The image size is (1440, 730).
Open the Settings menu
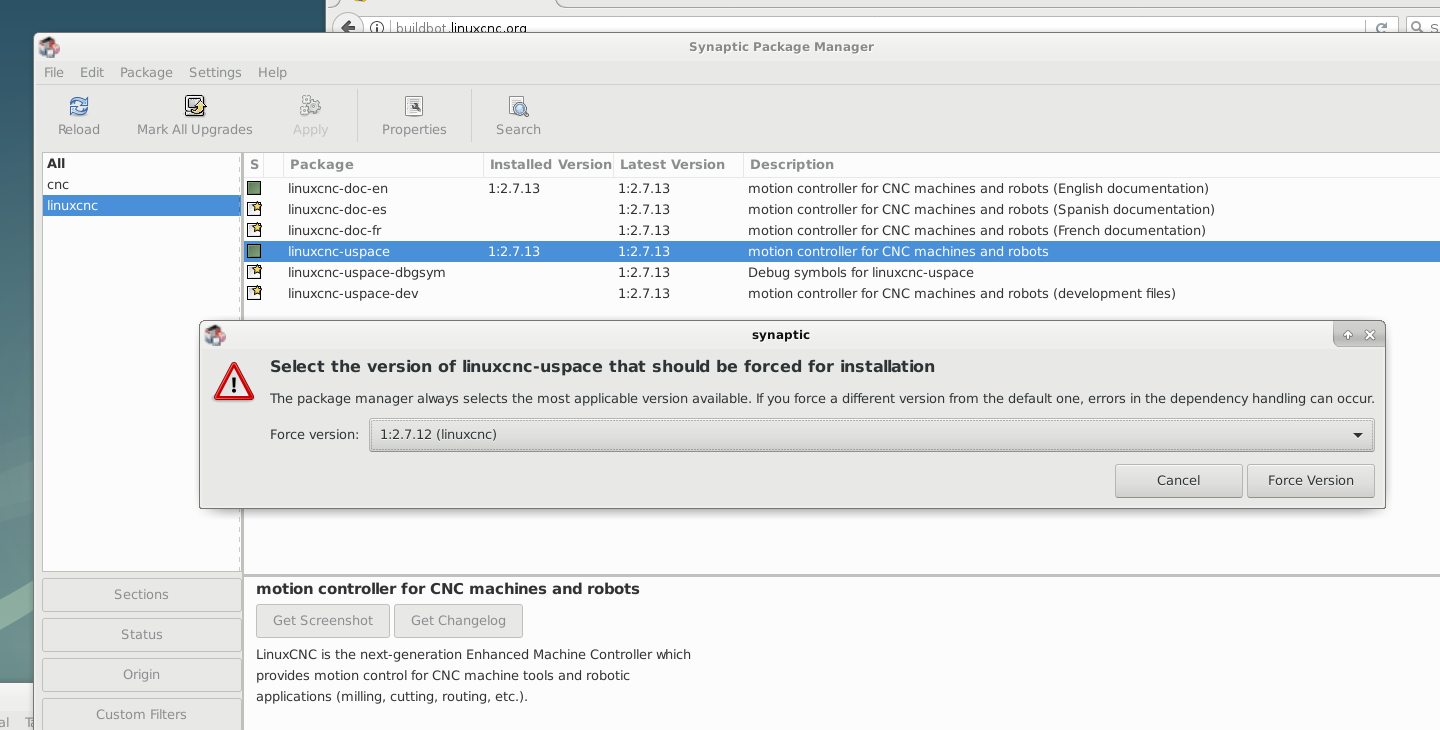pyautogui.click(x=215, y=72)
